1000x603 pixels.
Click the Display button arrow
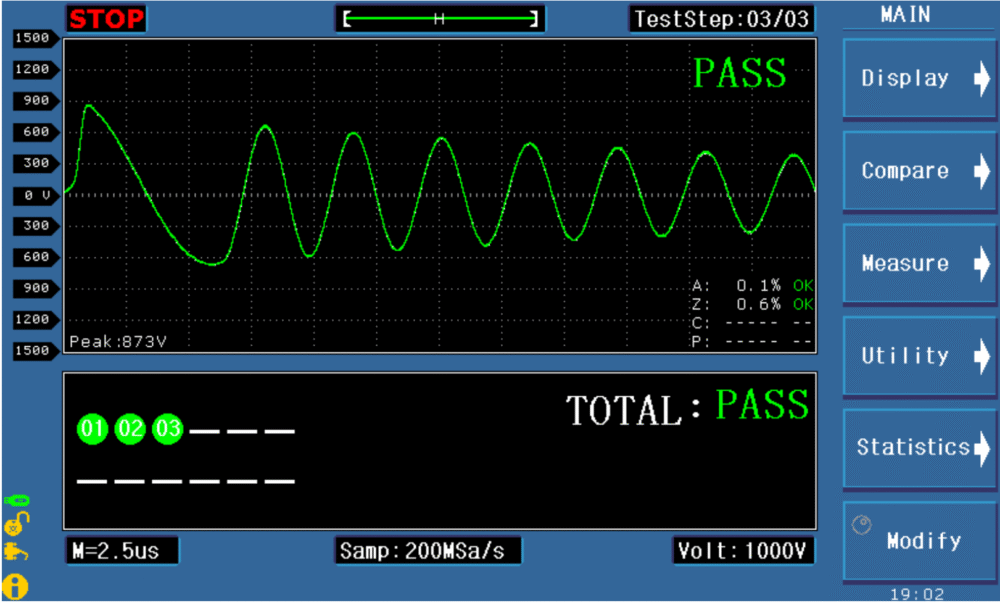point(982,78)
